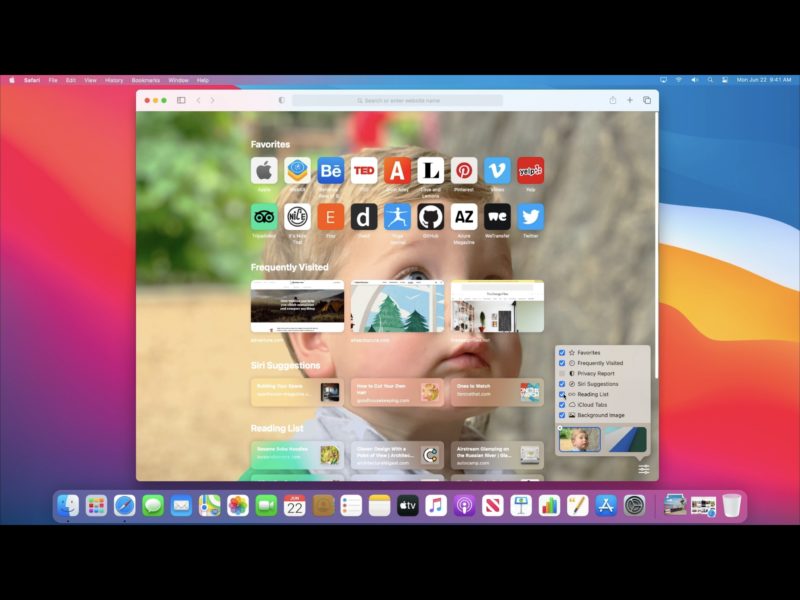Open the pine trees illustration frequently visited thumbnail
Screen dimensions: 800x600
click(397, 306)
